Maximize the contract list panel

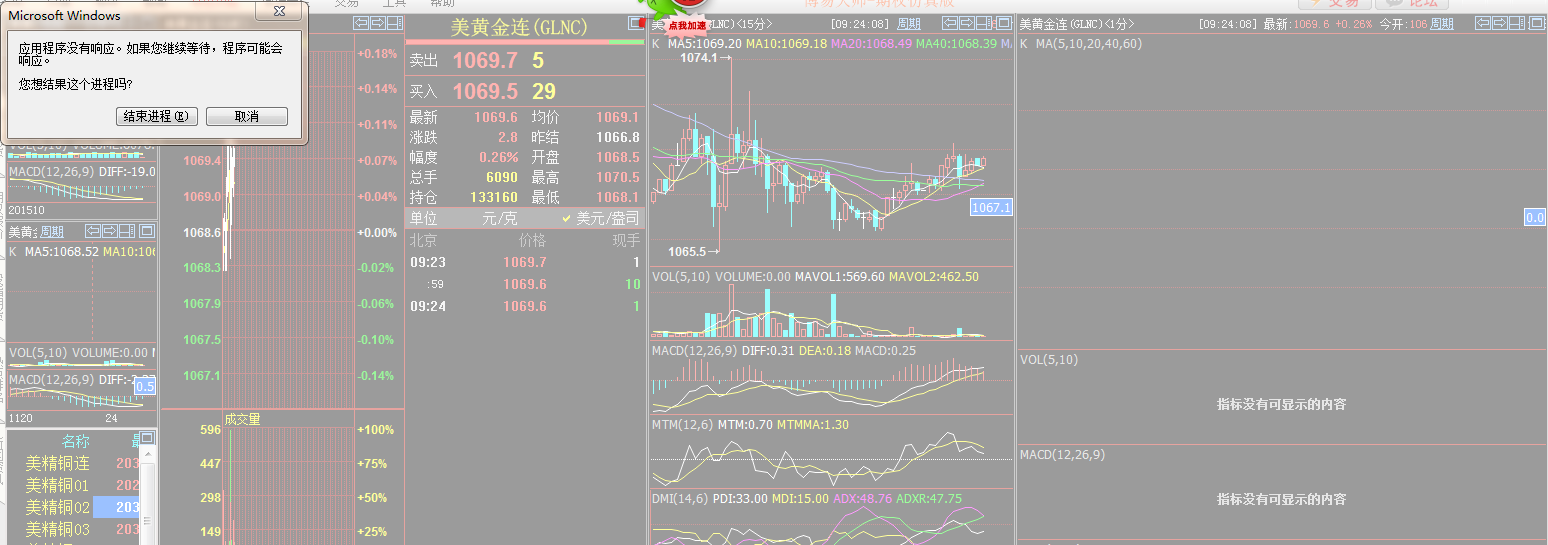tap(147, 436)
